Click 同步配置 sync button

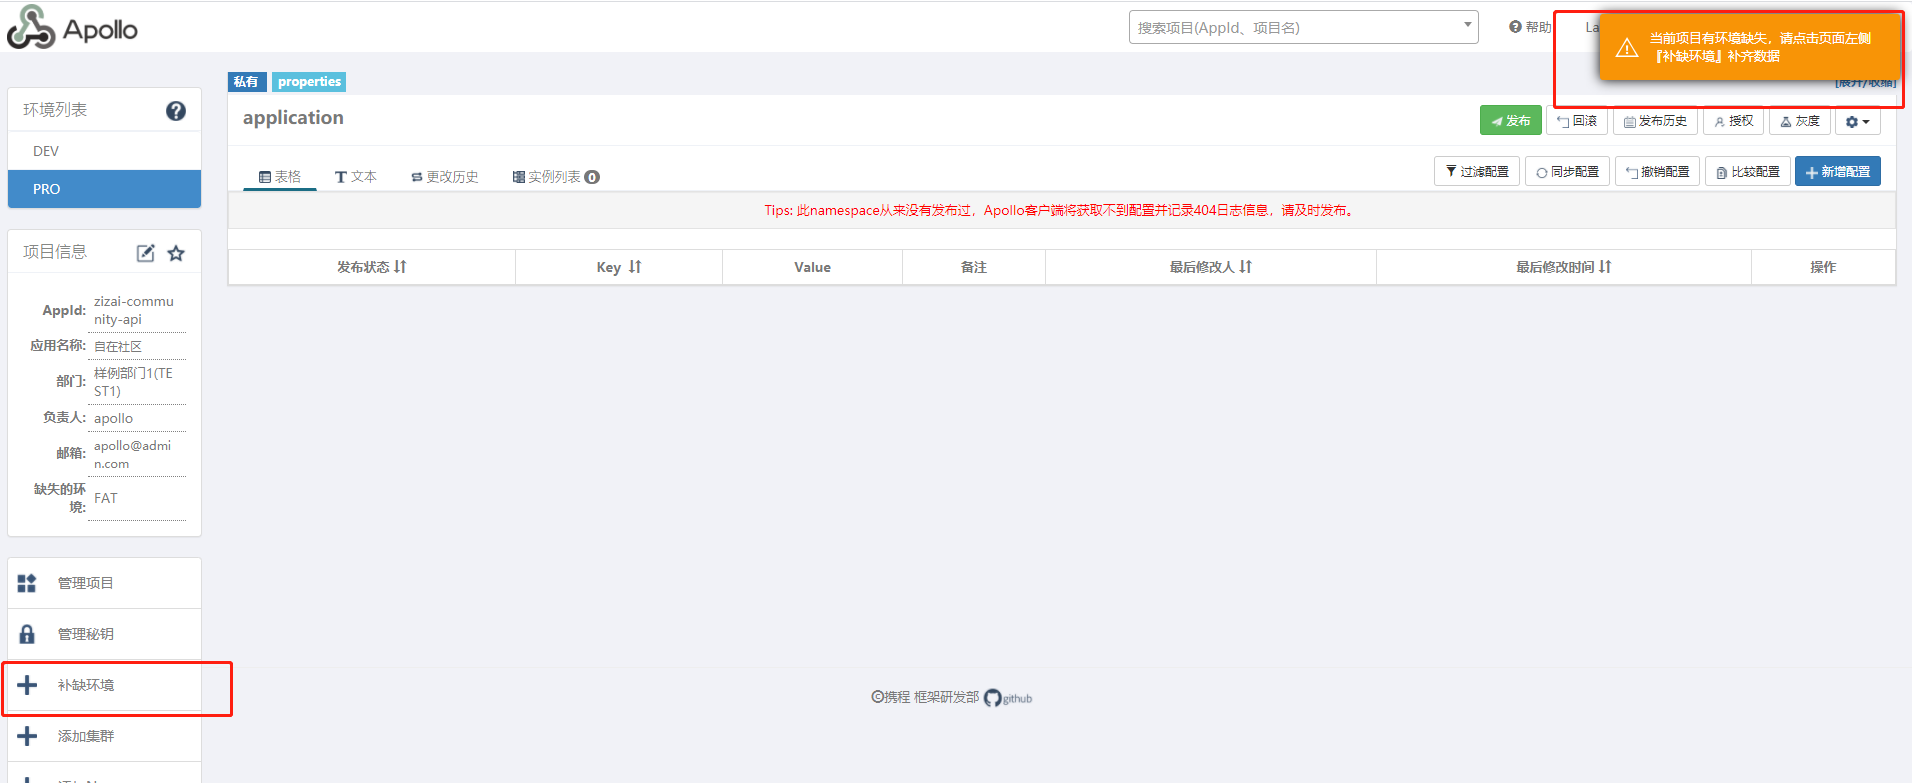point(1567,171)
